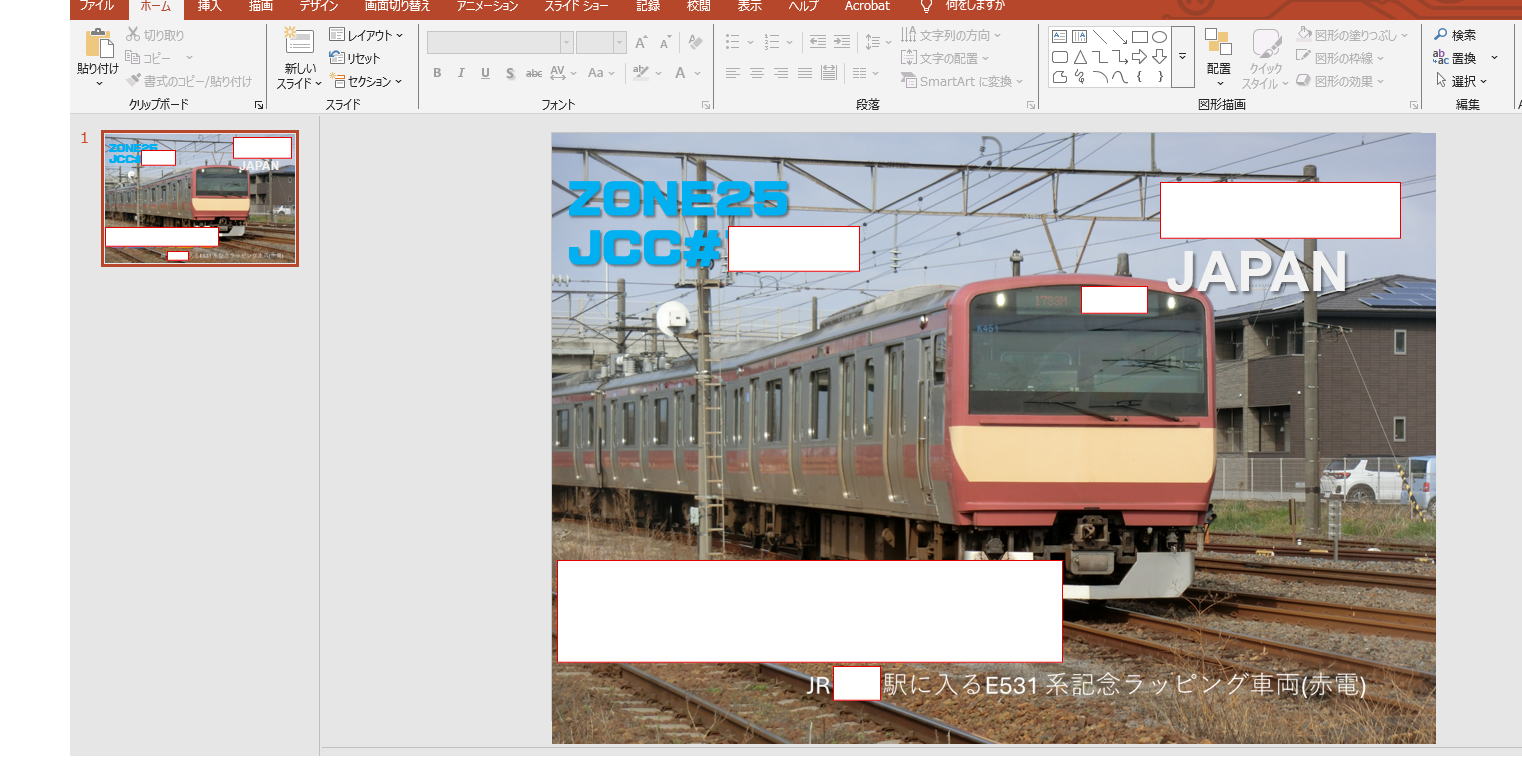Switch to the 挿入 (Insert) tab
Image resolution: width=1522 pixels, height=772 pixels.
click(x=210, y=6)
